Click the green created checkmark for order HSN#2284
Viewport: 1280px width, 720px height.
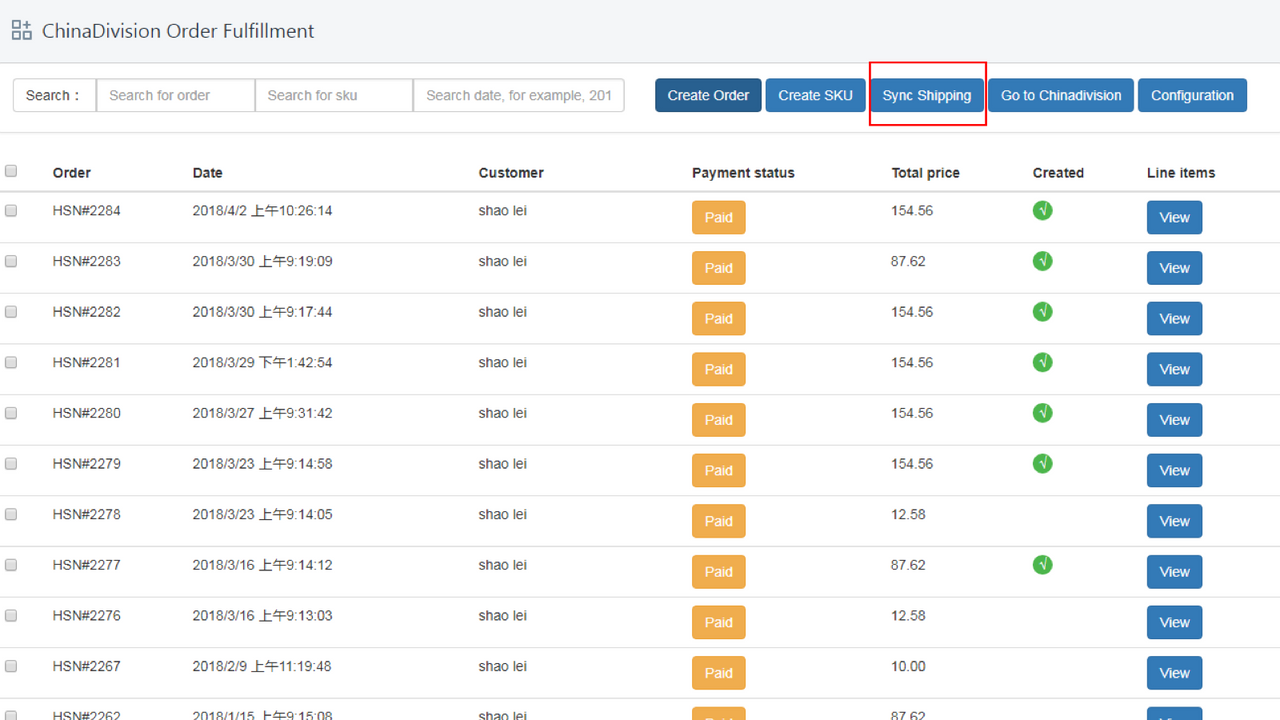[x=1042, y=211]
